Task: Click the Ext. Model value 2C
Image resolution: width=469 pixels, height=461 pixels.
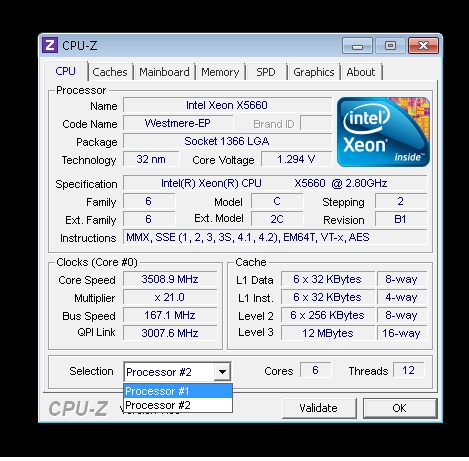Action: click(x=277, y=219)
